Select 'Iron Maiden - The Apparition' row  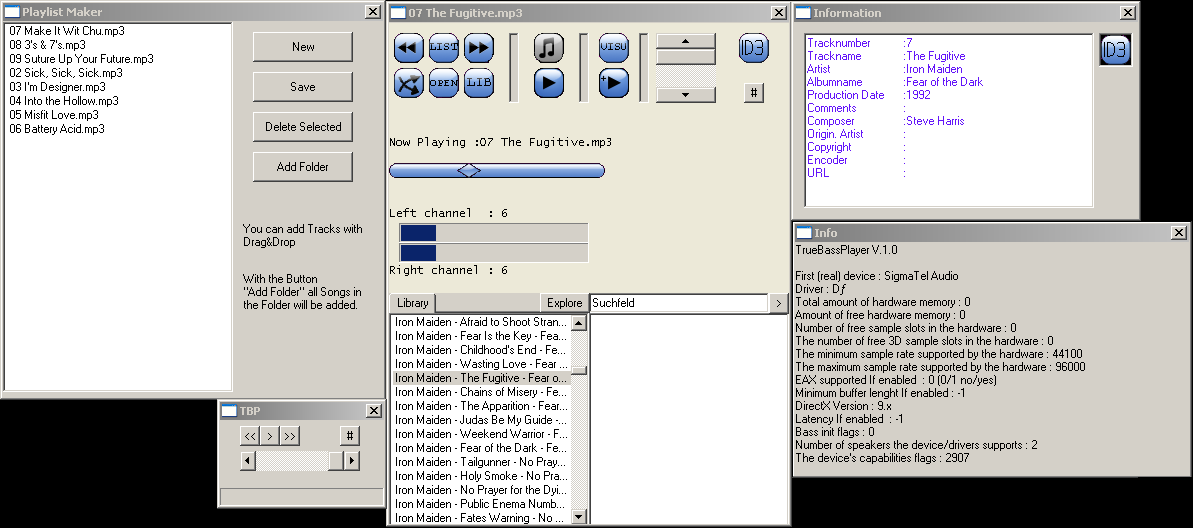(x=481, y=406)
